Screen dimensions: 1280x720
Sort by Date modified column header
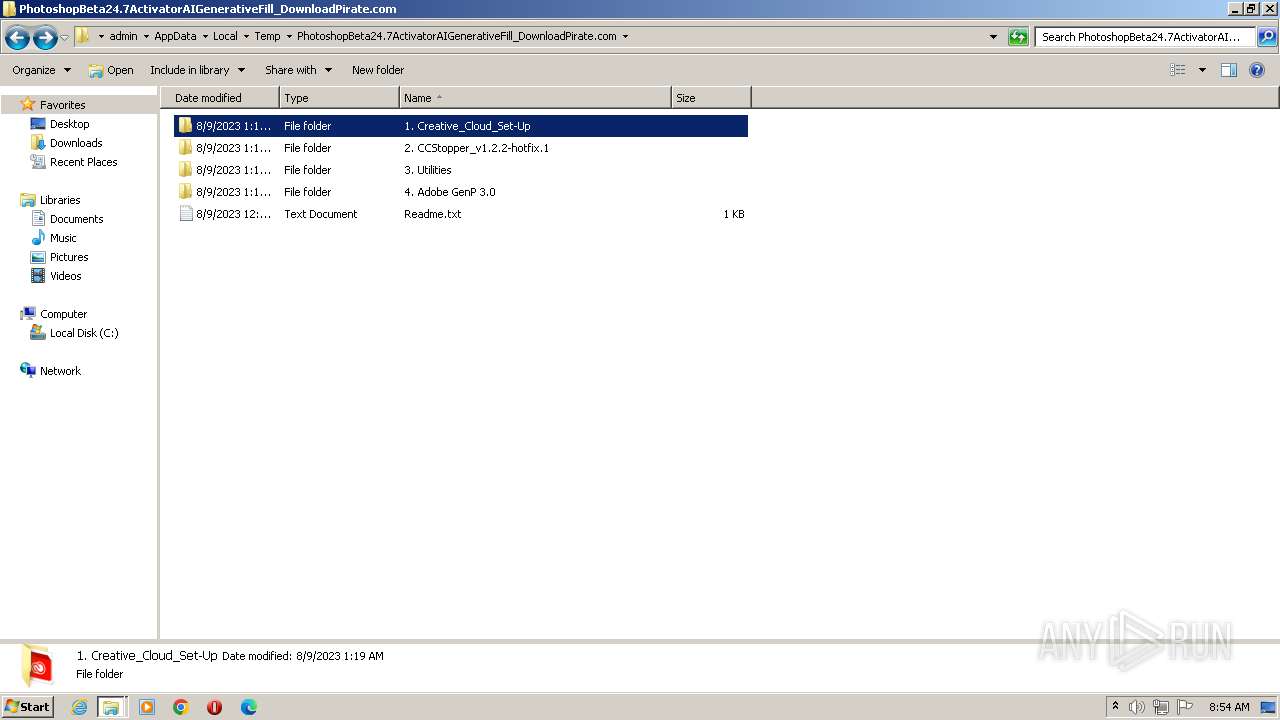coord(220,98)
